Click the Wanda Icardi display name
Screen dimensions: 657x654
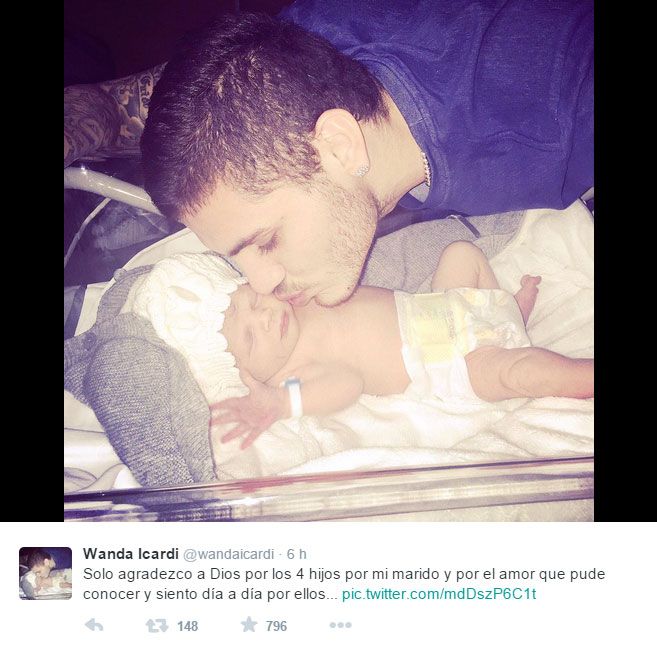pos(131,554)
